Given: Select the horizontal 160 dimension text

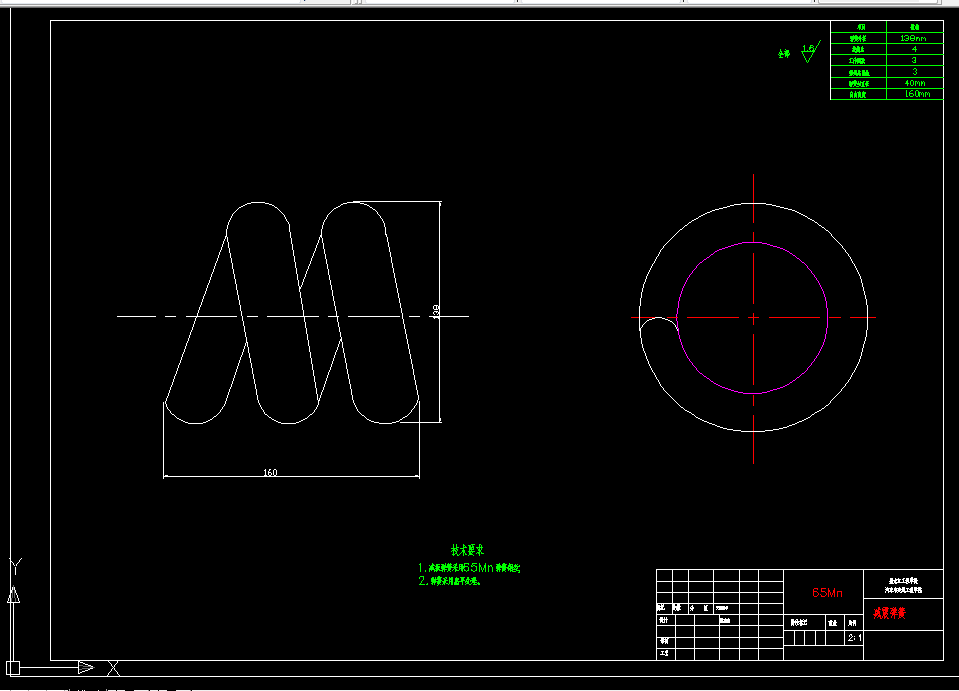Looking at the screenshot, I should (x=270, y=472).
